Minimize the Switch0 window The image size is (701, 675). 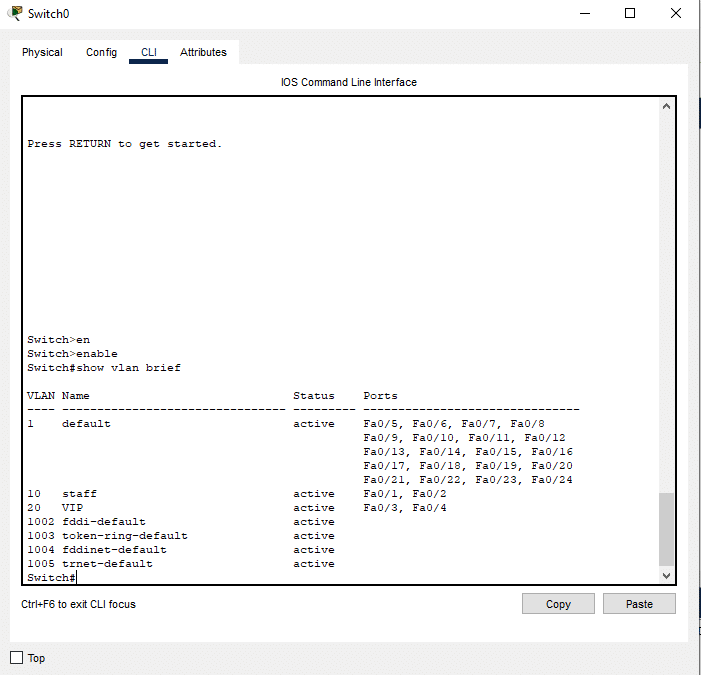(585, 13)
